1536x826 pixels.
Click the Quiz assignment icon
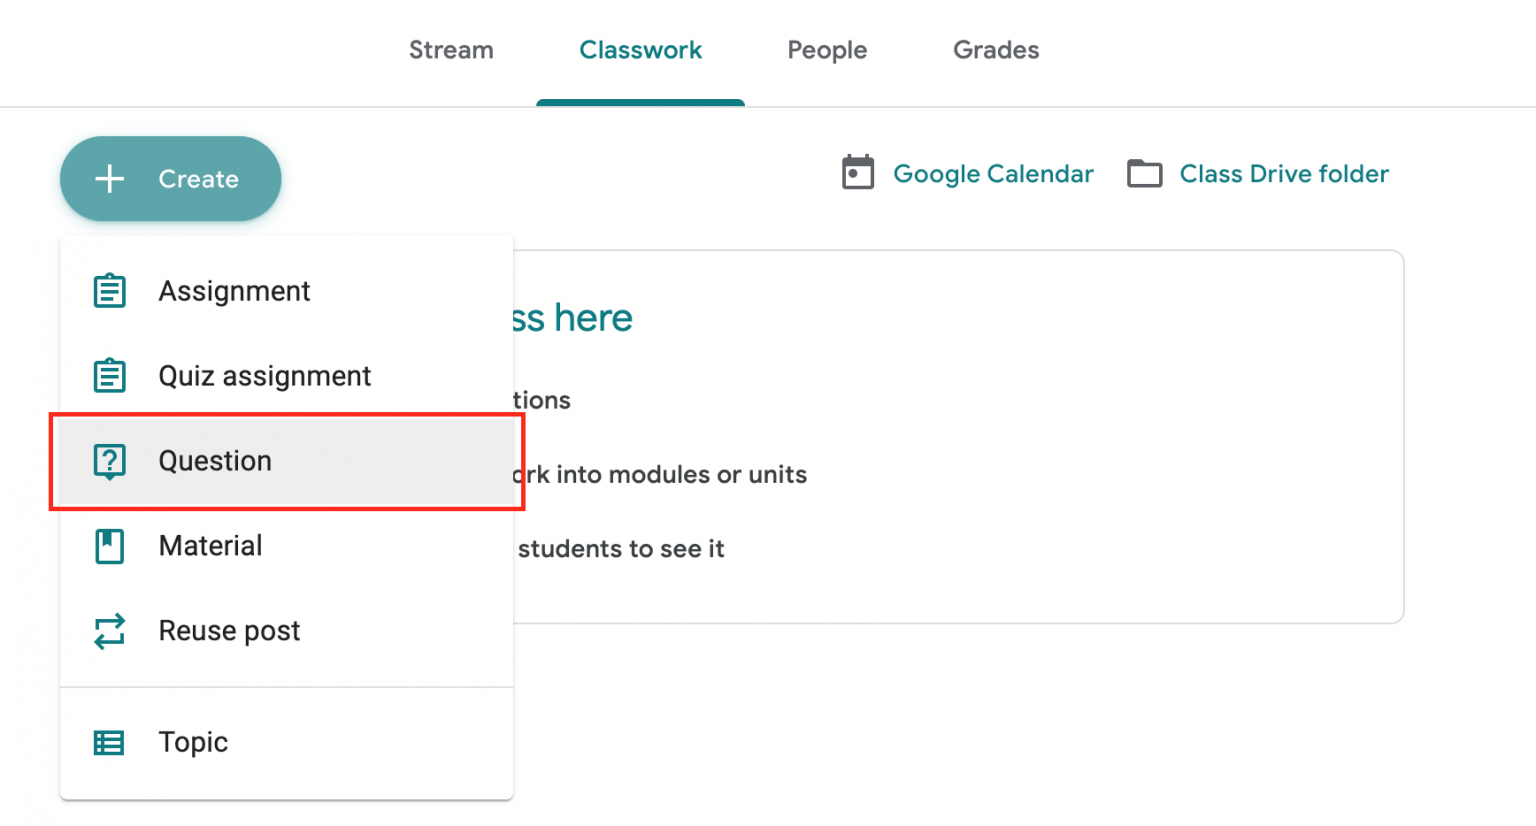point(109,376)
